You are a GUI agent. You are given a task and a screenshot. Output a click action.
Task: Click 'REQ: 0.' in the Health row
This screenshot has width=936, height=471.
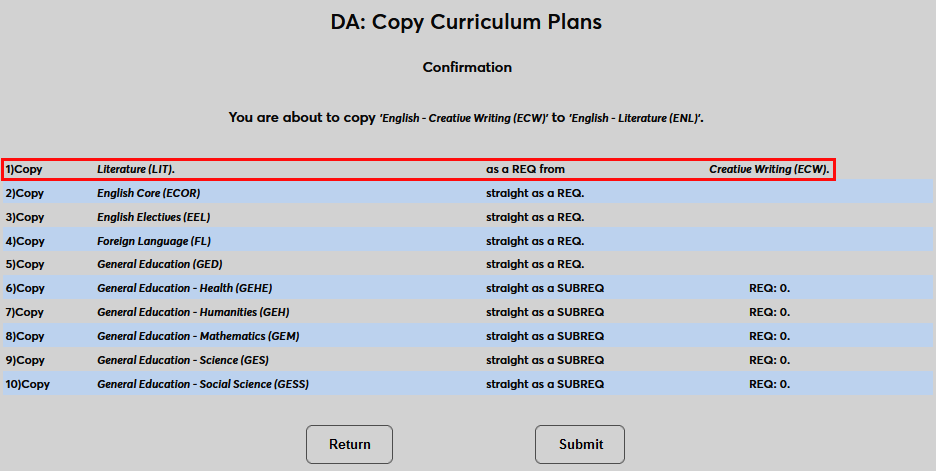pos(769,288)
